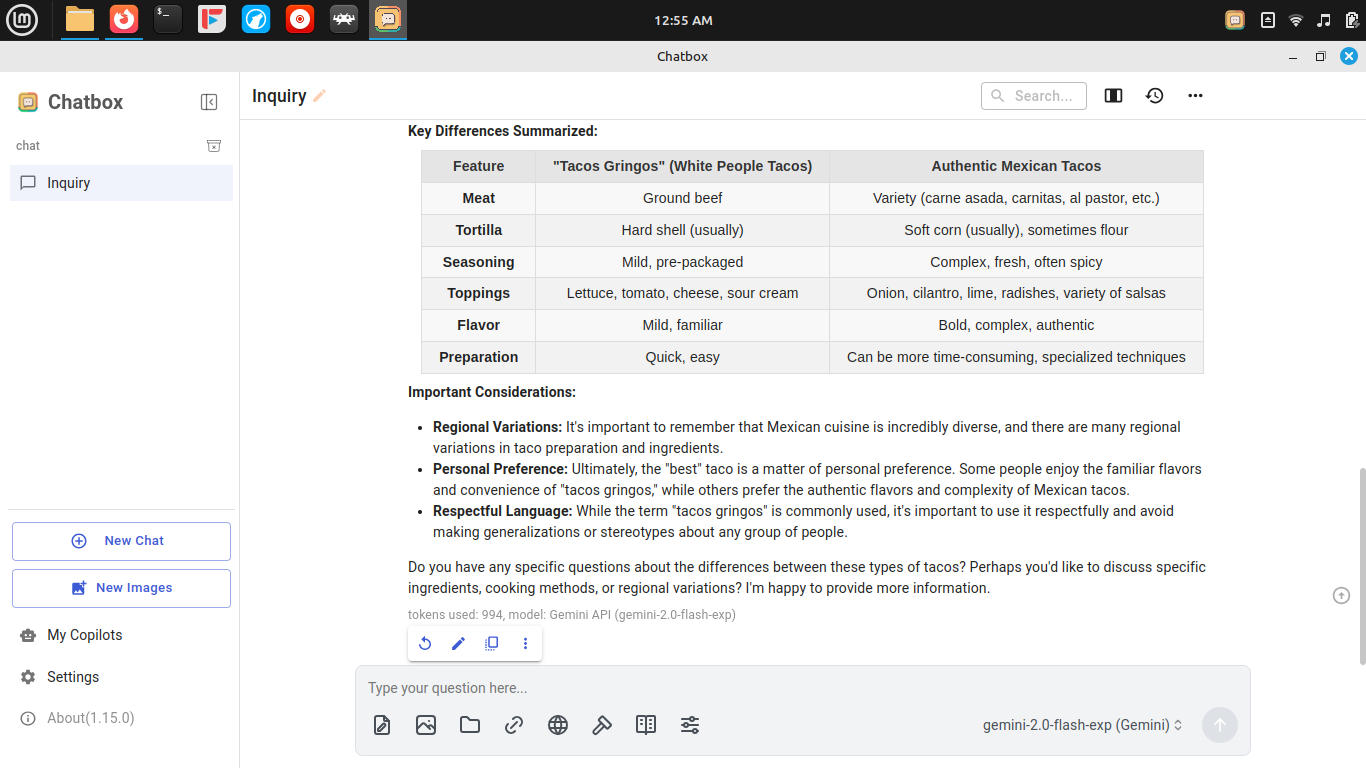Focus the Search field in header
This screenshot has width=1366, height=768.
point(1034,96)
